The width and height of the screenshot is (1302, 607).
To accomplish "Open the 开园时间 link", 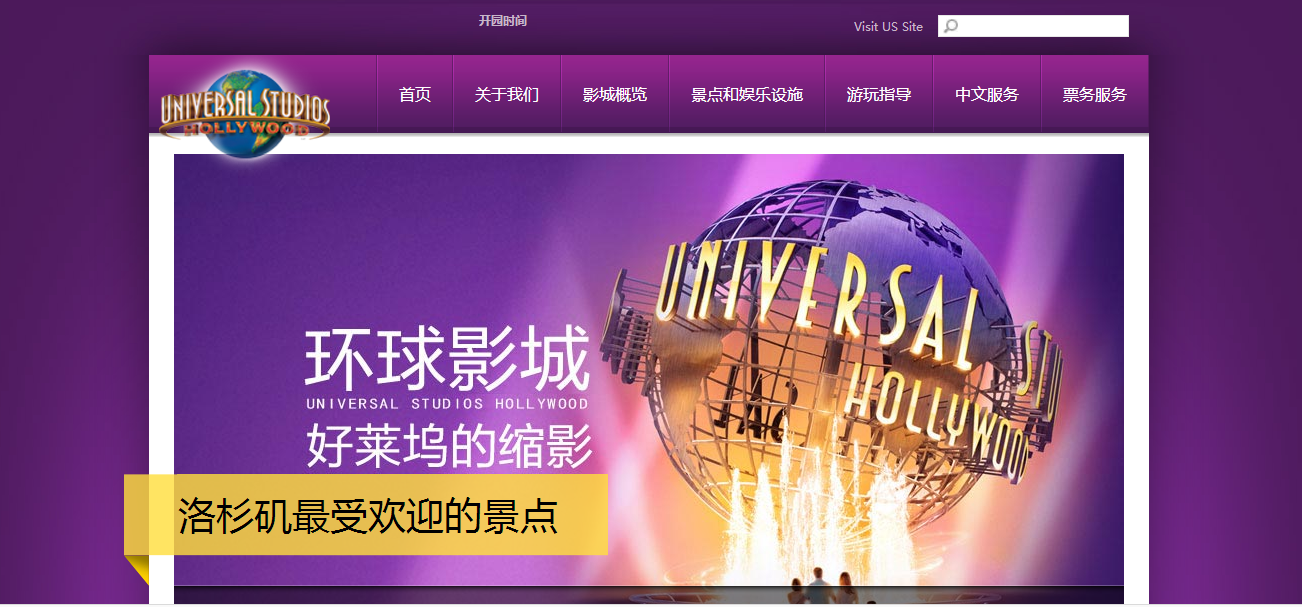I will point(502,21).
